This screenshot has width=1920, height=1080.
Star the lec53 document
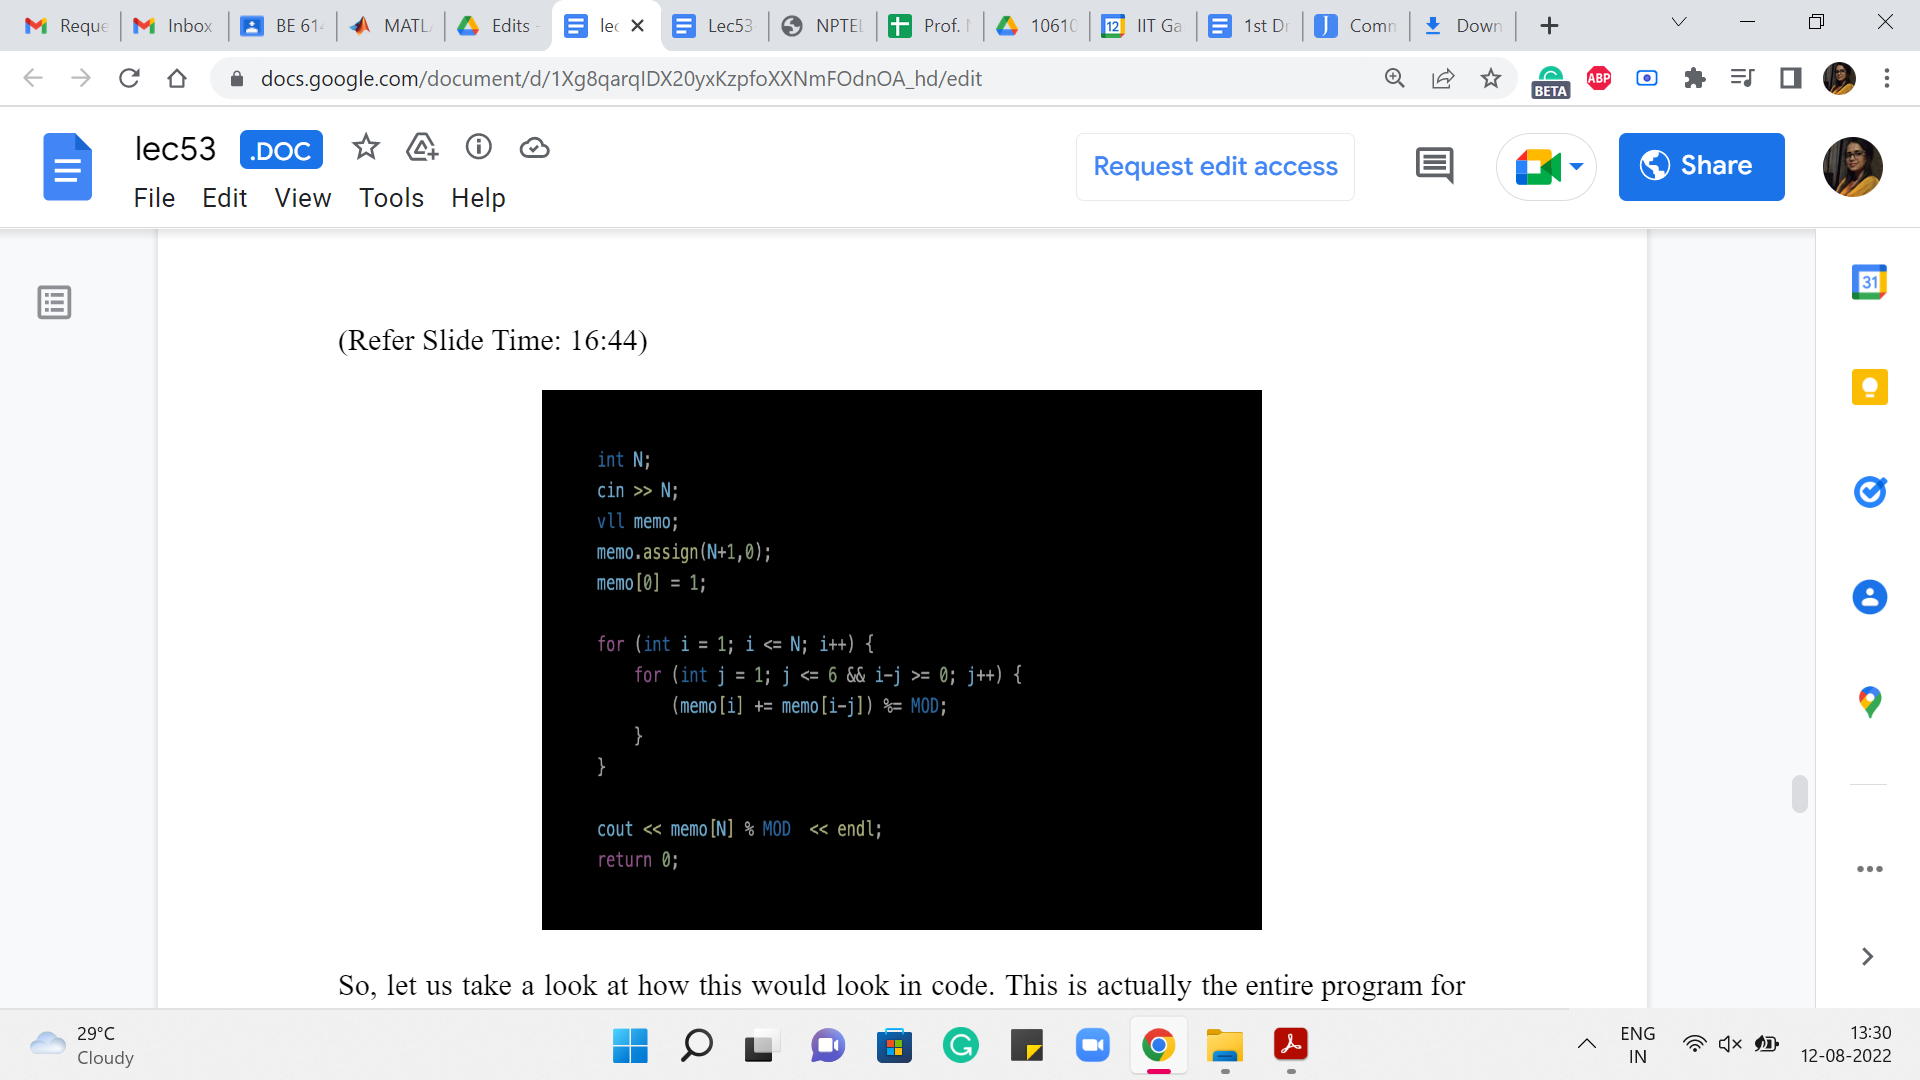366,148
